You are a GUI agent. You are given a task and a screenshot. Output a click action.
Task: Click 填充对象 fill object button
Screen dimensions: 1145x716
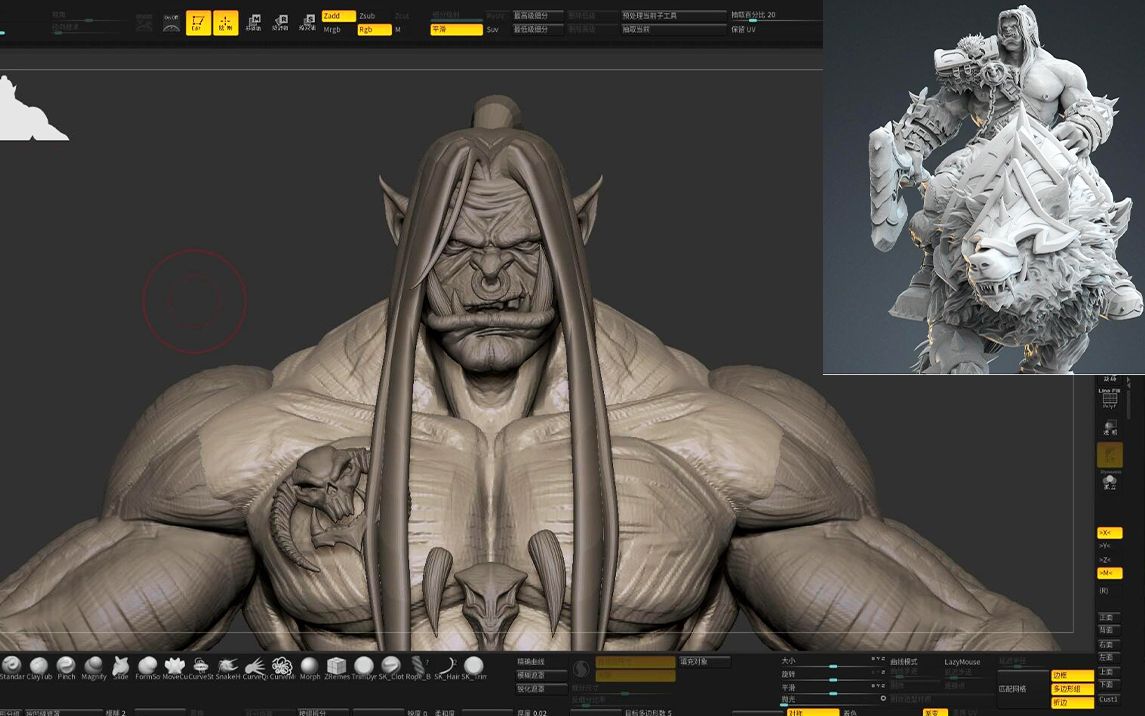[x=704, y=661]
